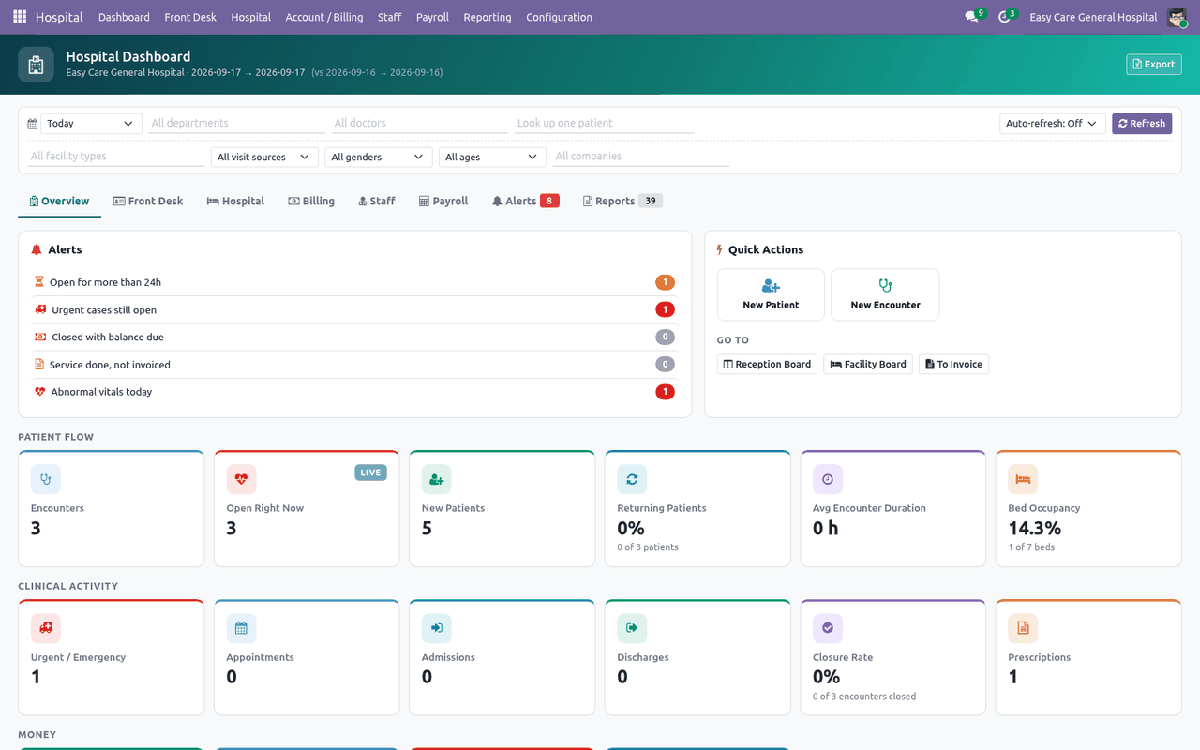Click the All doctors filter field

[419, 124]
